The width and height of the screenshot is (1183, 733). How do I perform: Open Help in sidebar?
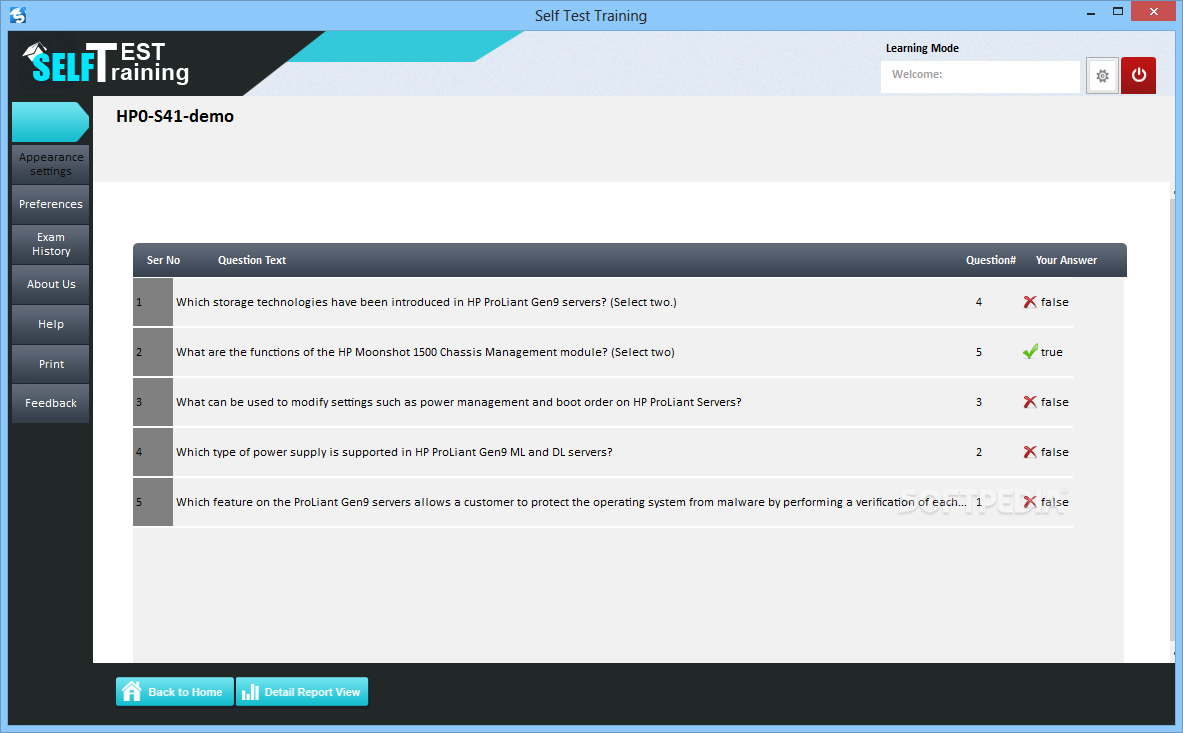(x=51, y=324)
